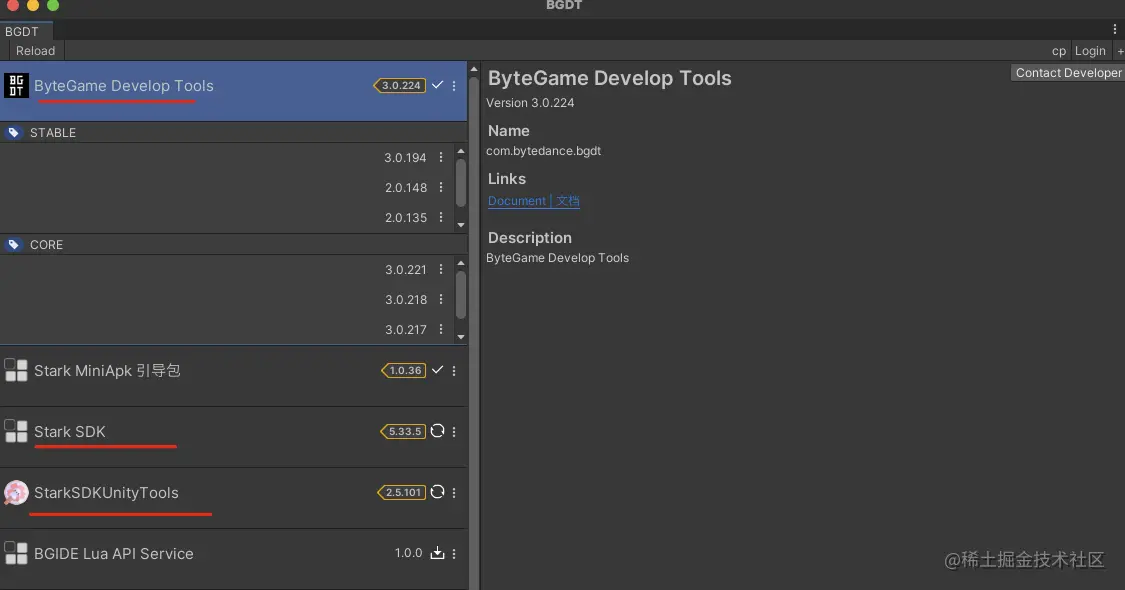Screen dimensions: 1125x590
Task: Click the Stark MiniApk package icon
Action: (x=16, y=370)
